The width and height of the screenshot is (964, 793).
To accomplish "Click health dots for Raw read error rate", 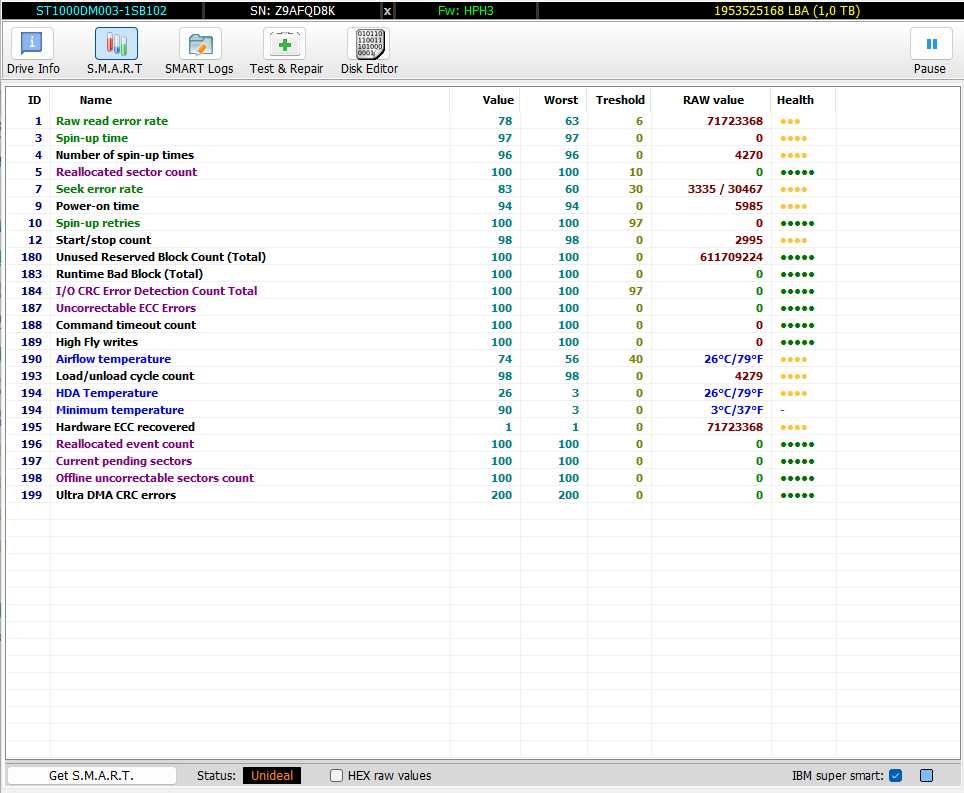I will click(790, 122).
